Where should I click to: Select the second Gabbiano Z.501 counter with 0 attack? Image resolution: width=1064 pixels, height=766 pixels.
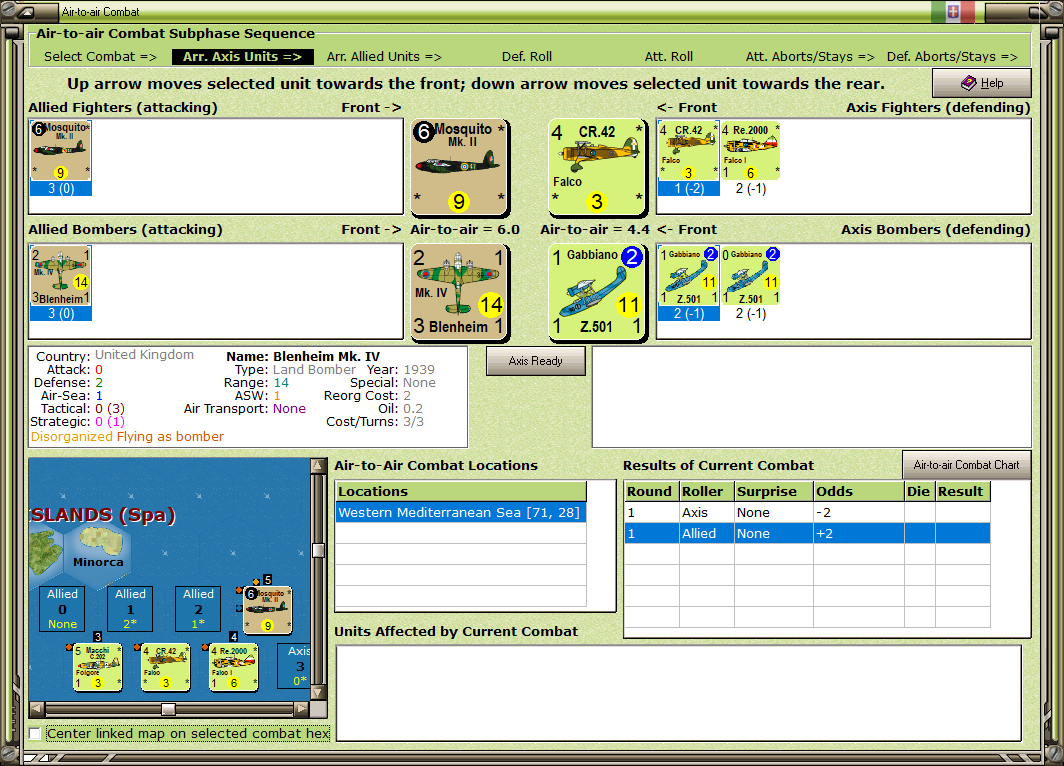coord(750,275)
